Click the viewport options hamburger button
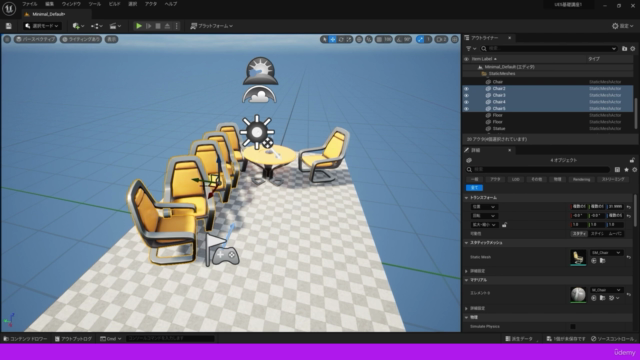Image resolution: width=640 pixels, height=360 pixels. 7,39
